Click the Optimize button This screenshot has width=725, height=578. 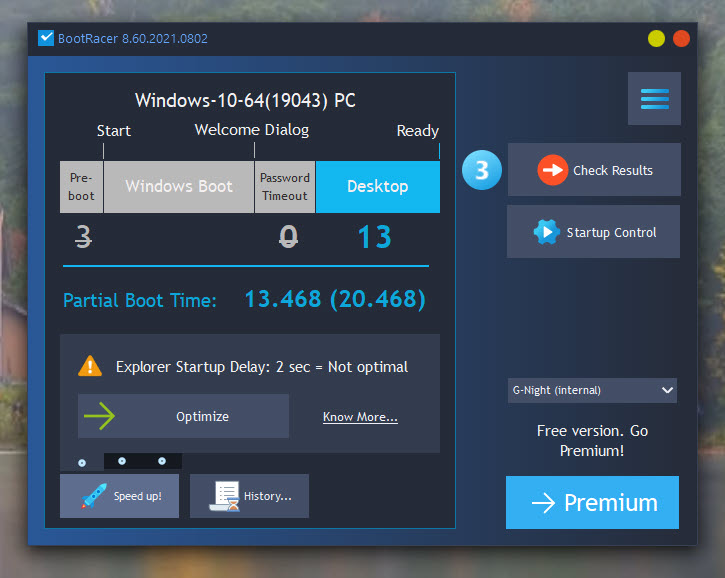click(x=184, y=416)
